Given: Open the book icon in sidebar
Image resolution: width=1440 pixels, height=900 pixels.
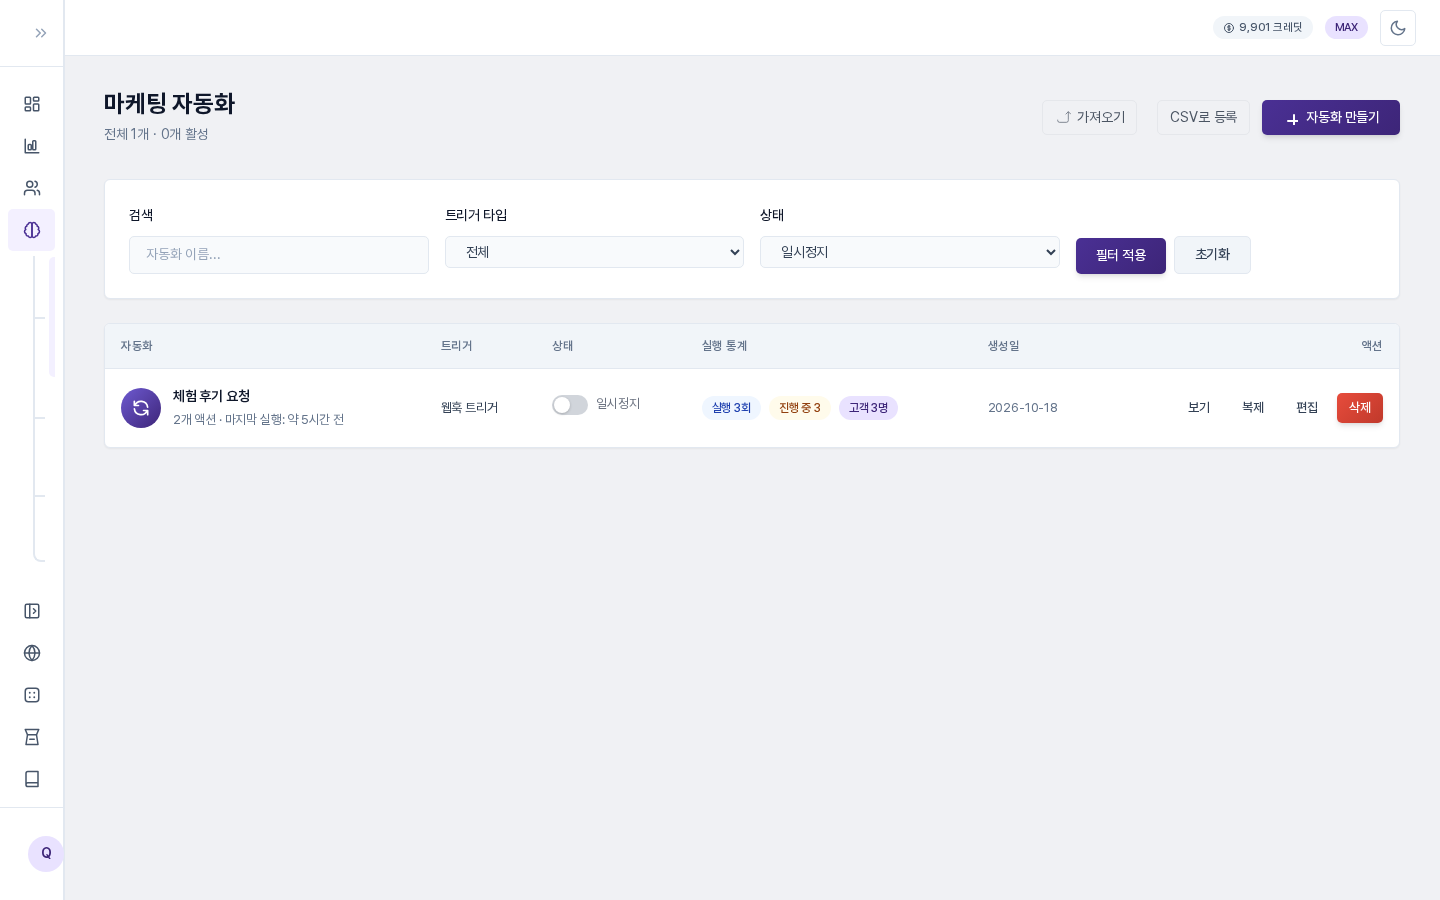Looking at the screenshot, I should click(32, 779).
